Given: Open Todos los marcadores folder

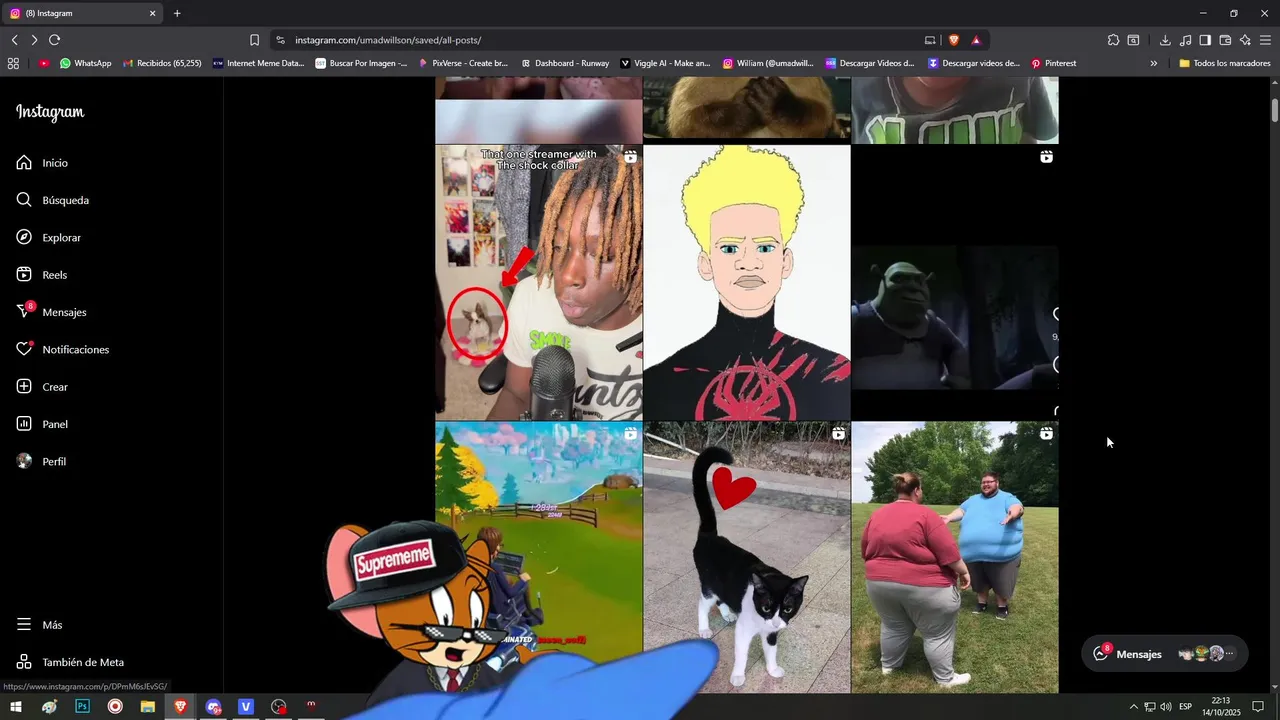Looking at the screenshot, I should coord(1224,63).
